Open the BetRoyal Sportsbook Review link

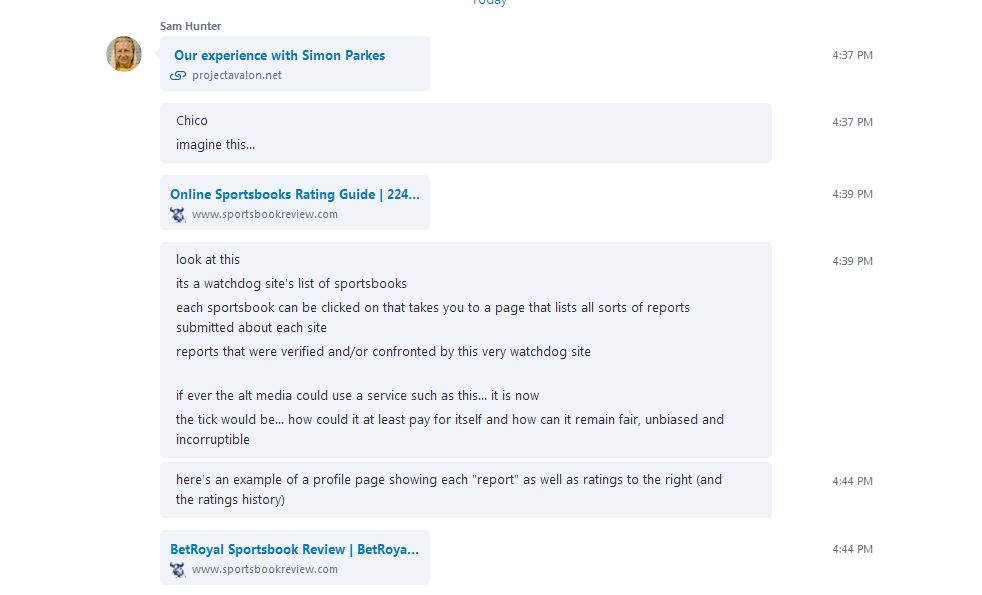tap(294, 550)
